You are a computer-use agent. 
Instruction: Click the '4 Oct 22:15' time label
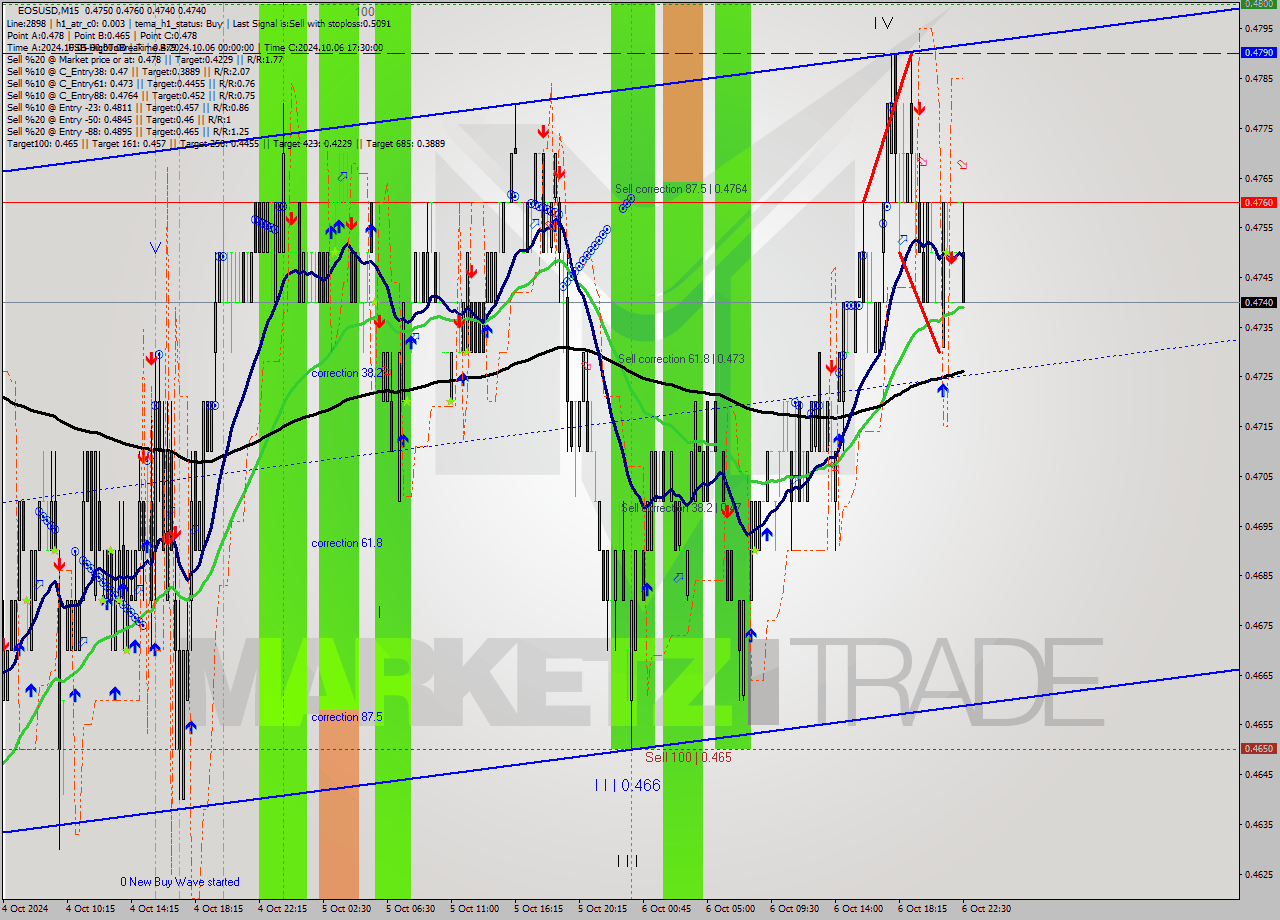click(x=282, y=909)
